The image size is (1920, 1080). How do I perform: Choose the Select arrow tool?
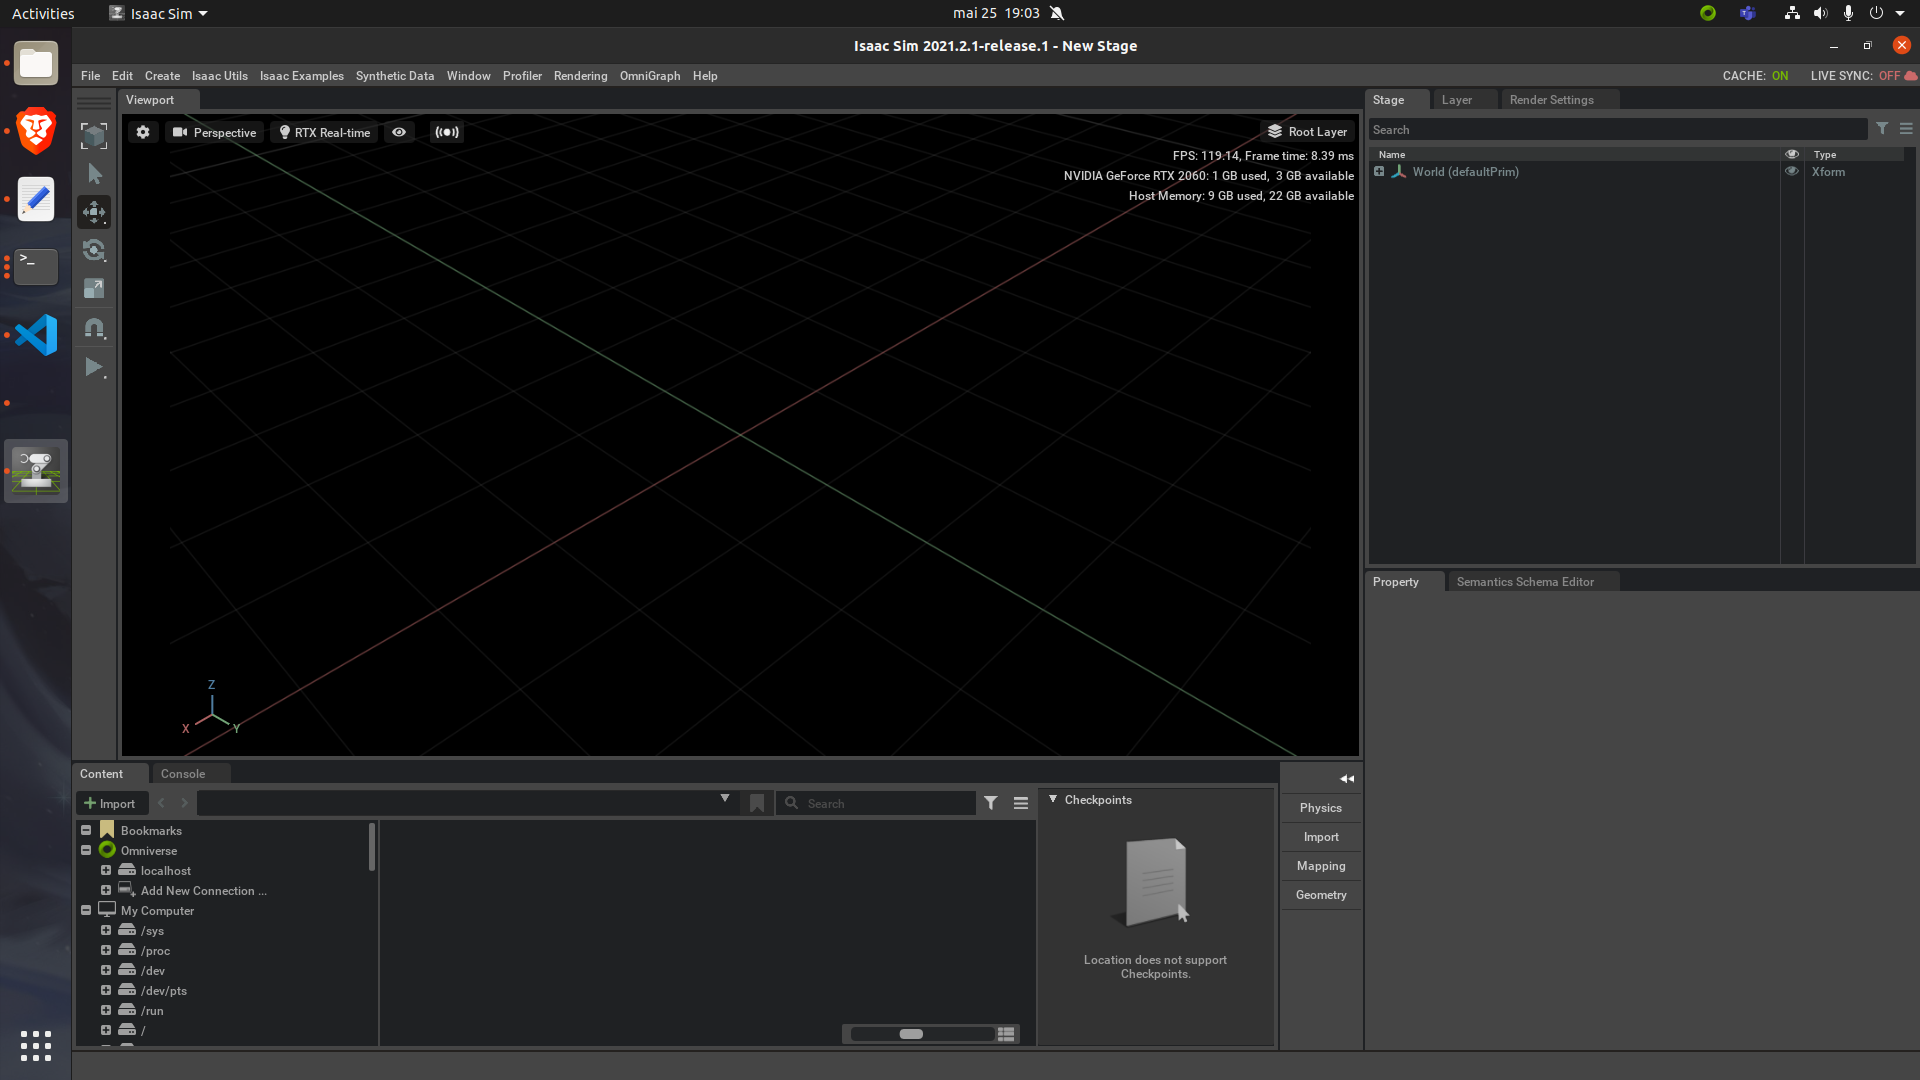click(x=94, y=174)
